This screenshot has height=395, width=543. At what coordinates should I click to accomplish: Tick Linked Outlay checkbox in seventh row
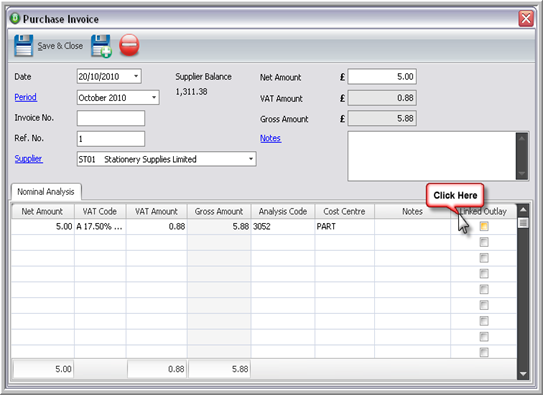[x=484, y=321]
